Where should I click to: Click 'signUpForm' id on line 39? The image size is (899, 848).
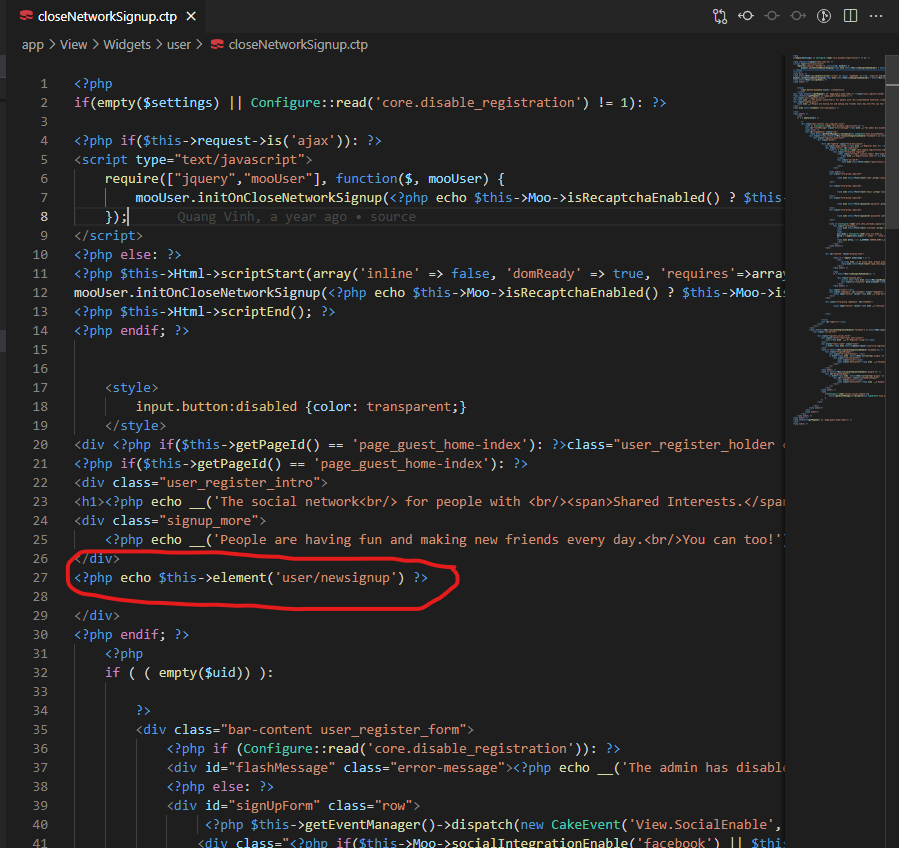pos(274,806)
